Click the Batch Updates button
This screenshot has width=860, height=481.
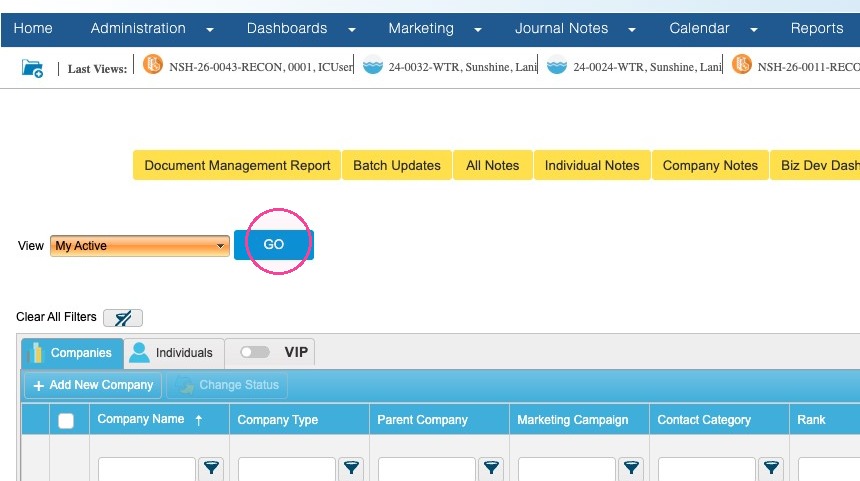(x=397, y=165)
